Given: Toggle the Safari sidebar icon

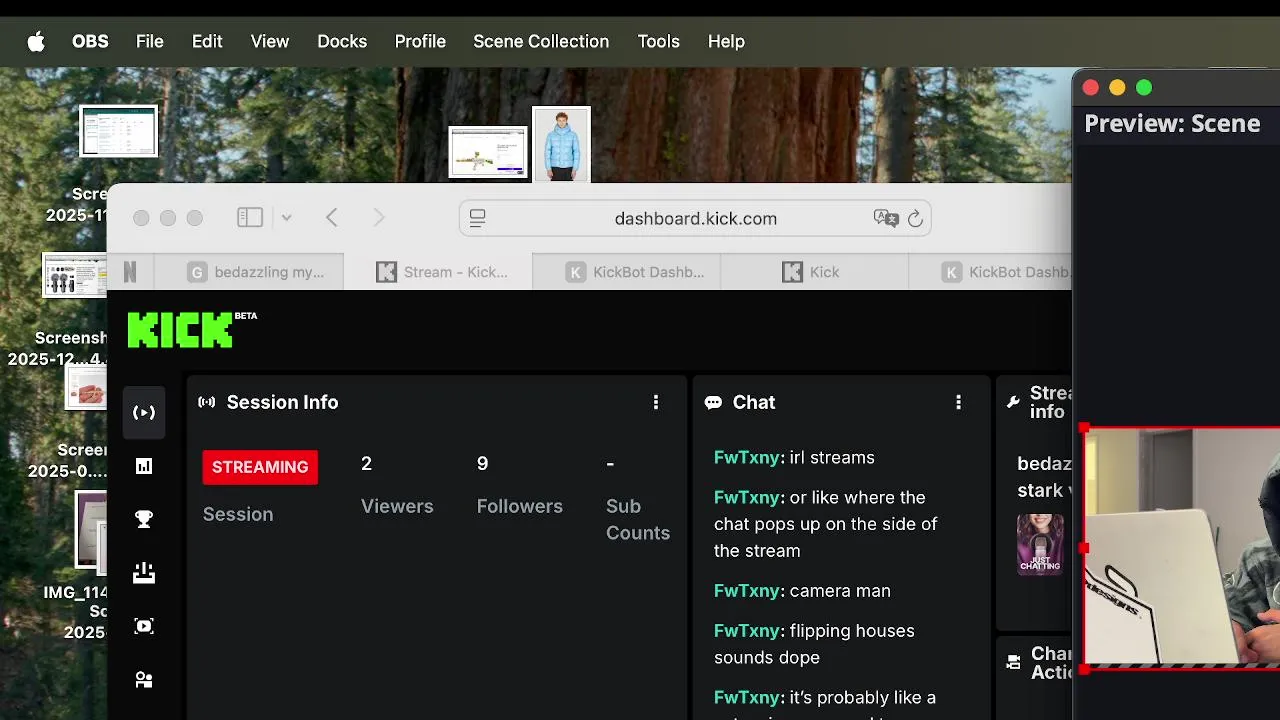Looking at the screenshot, I should point(250,218).
